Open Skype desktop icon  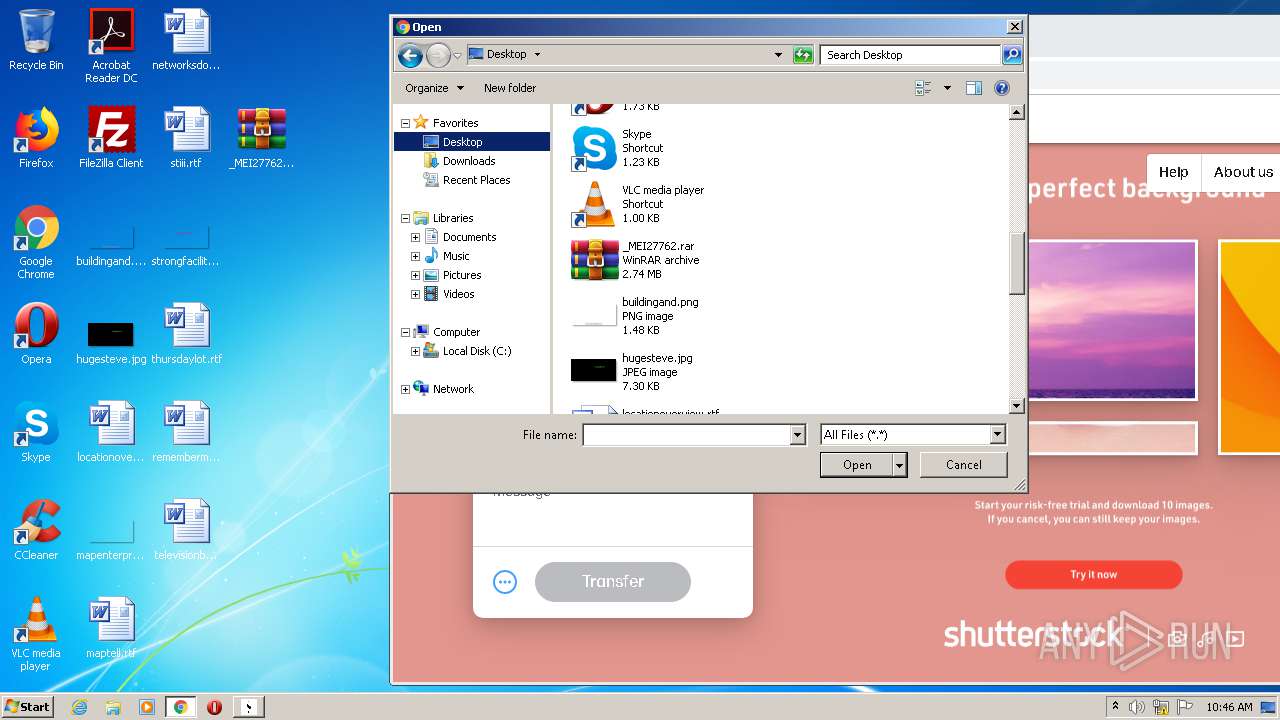click(x=36, y=432)
